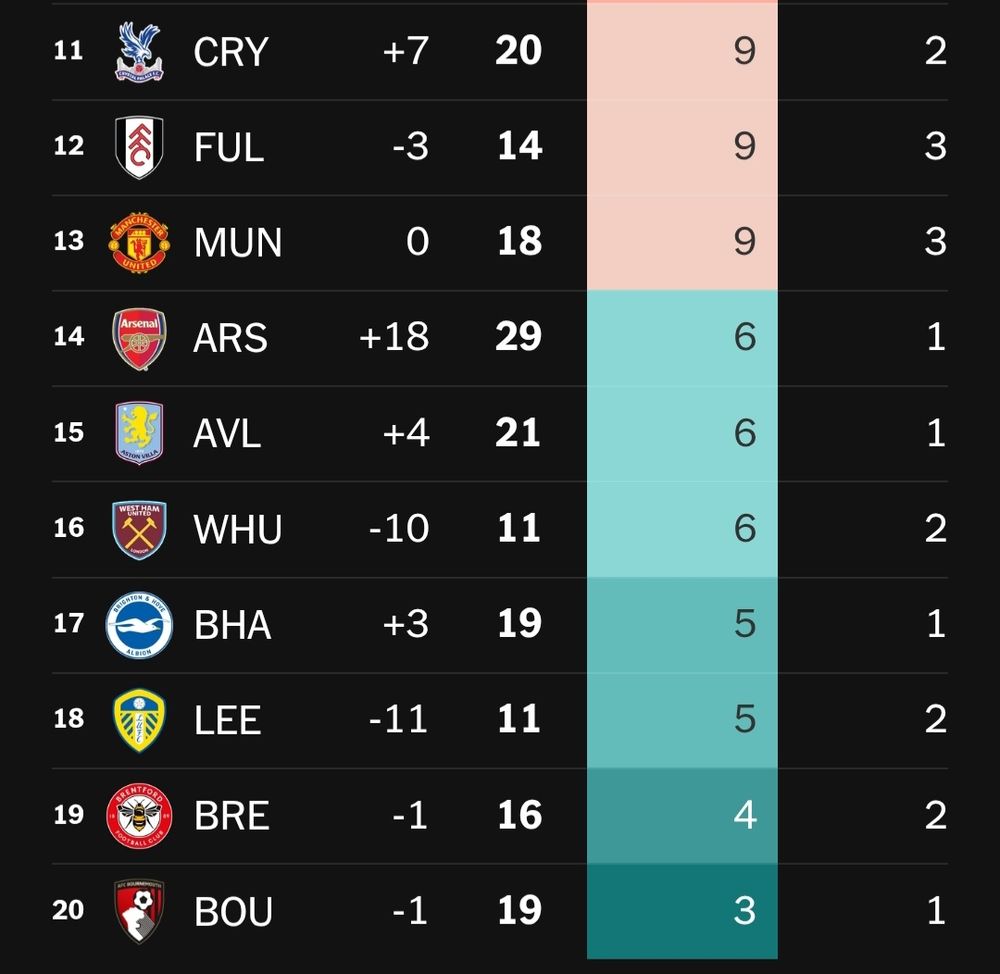
Task: Click the Brighton & Hove Albion crest
Action: tap(139, 625)
